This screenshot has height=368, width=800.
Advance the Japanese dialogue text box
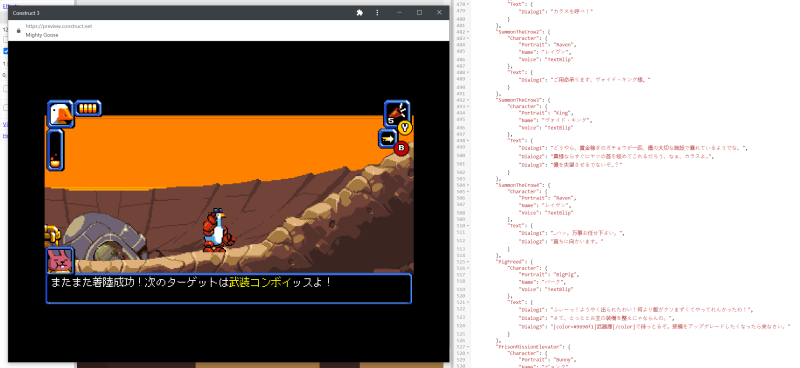pos(229,289)
